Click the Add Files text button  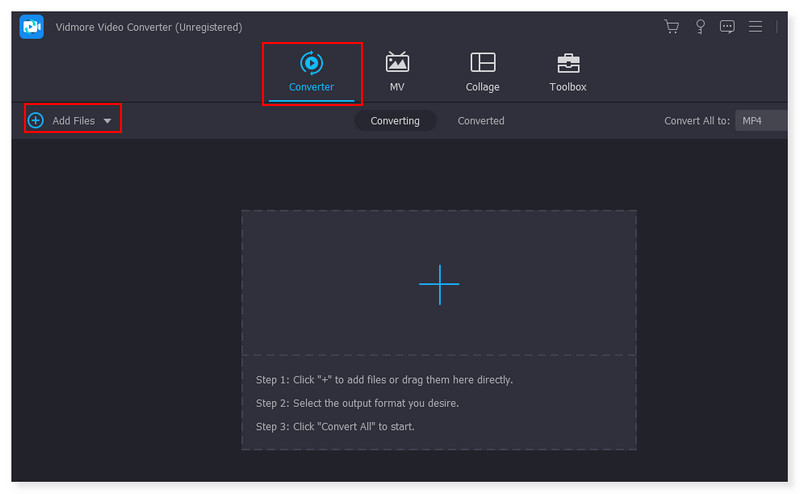pos(73,121)
